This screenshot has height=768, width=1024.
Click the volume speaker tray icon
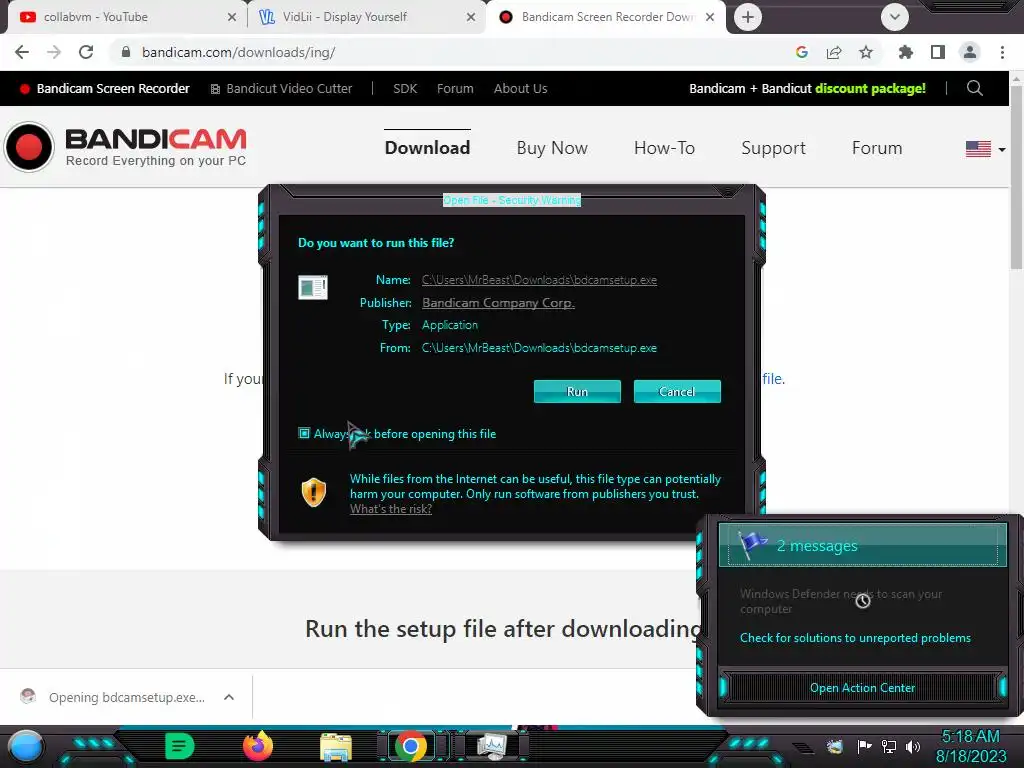(913, 746)
